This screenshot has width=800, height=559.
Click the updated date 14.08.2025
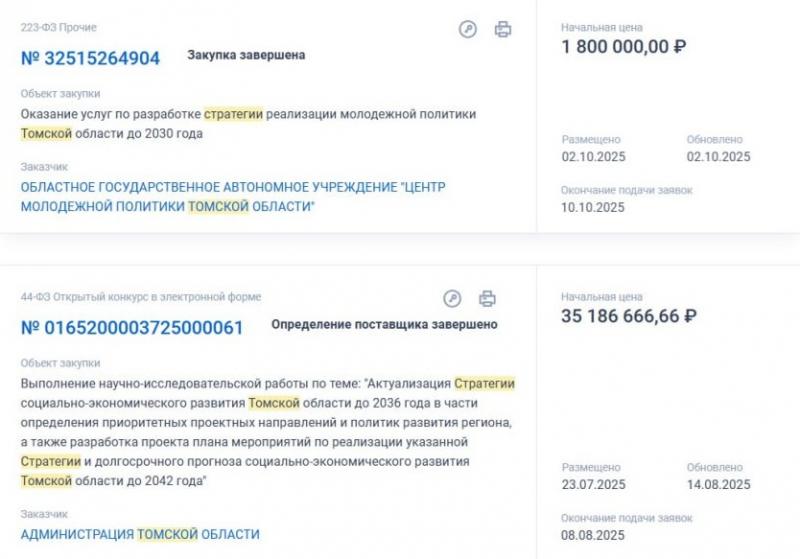(x=718, y=485)
